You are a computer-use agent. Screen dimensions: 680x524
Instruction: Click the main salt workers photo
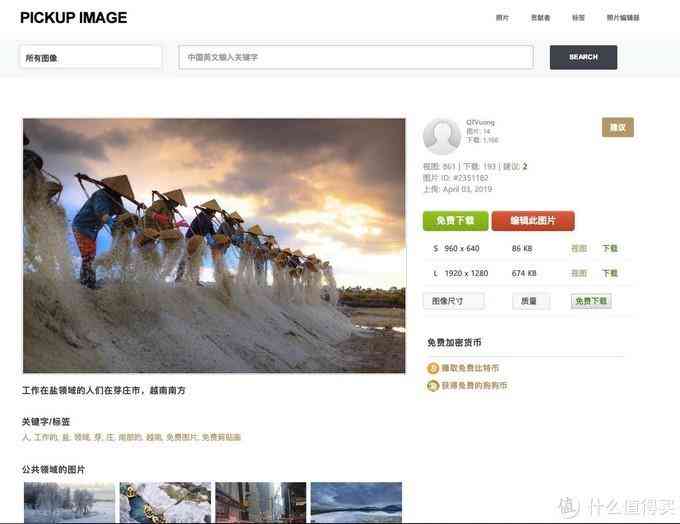[214, 246]
